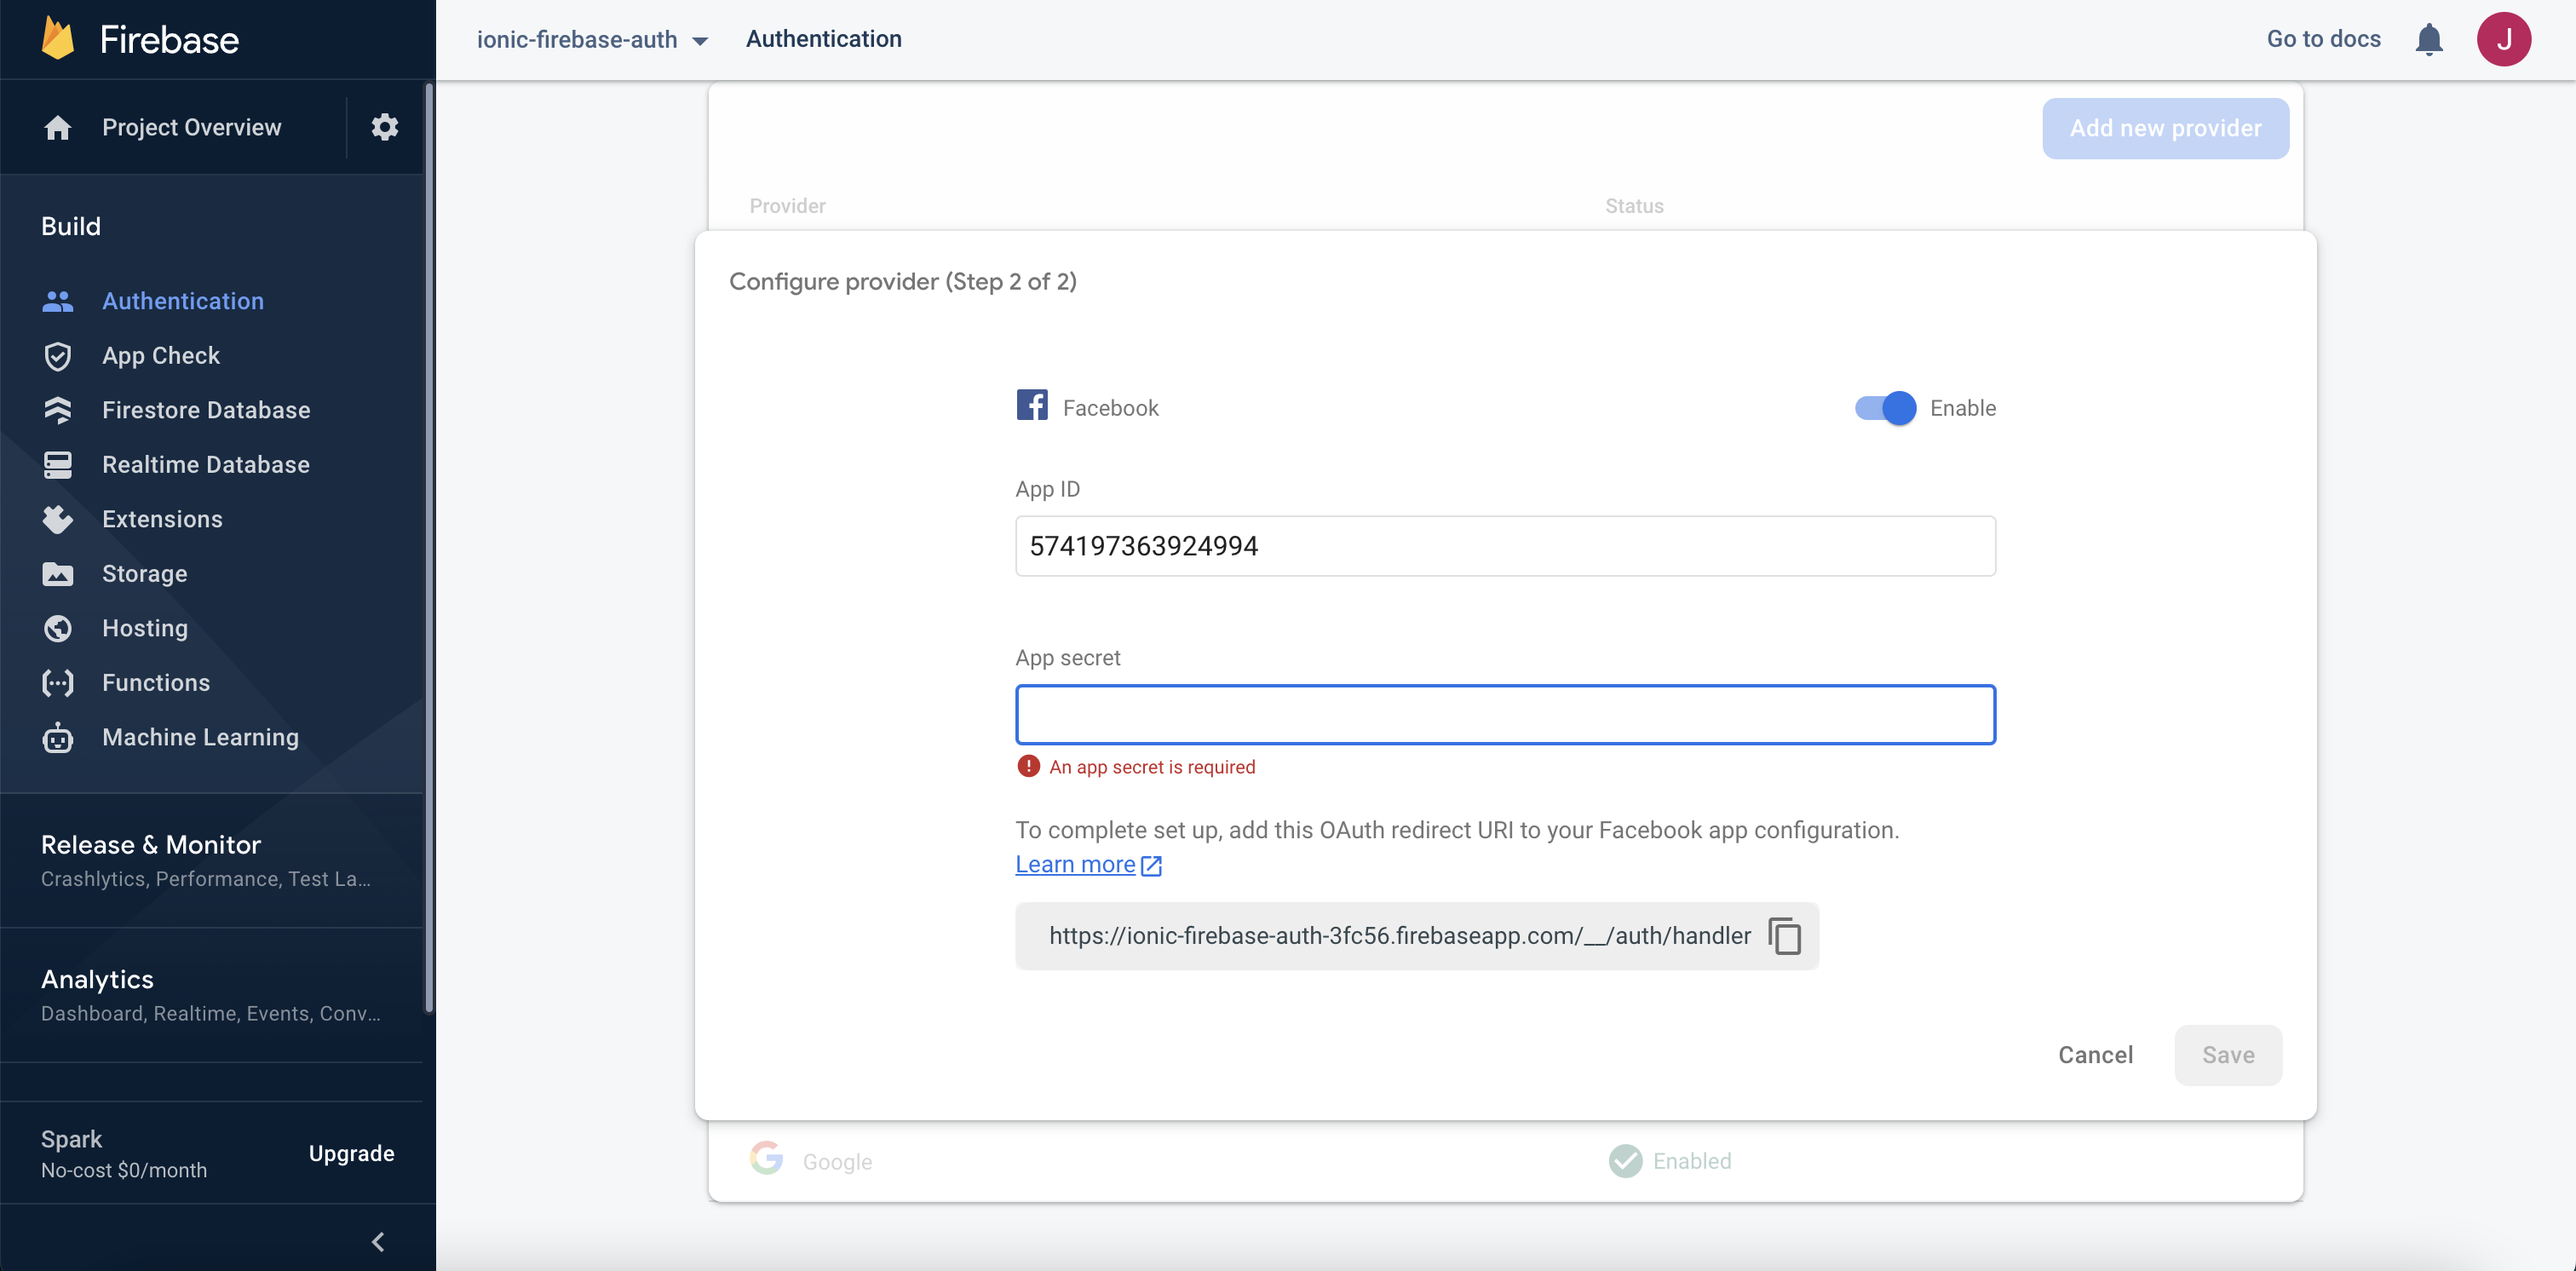Click Learn more external link icon

click(1151, 866)
